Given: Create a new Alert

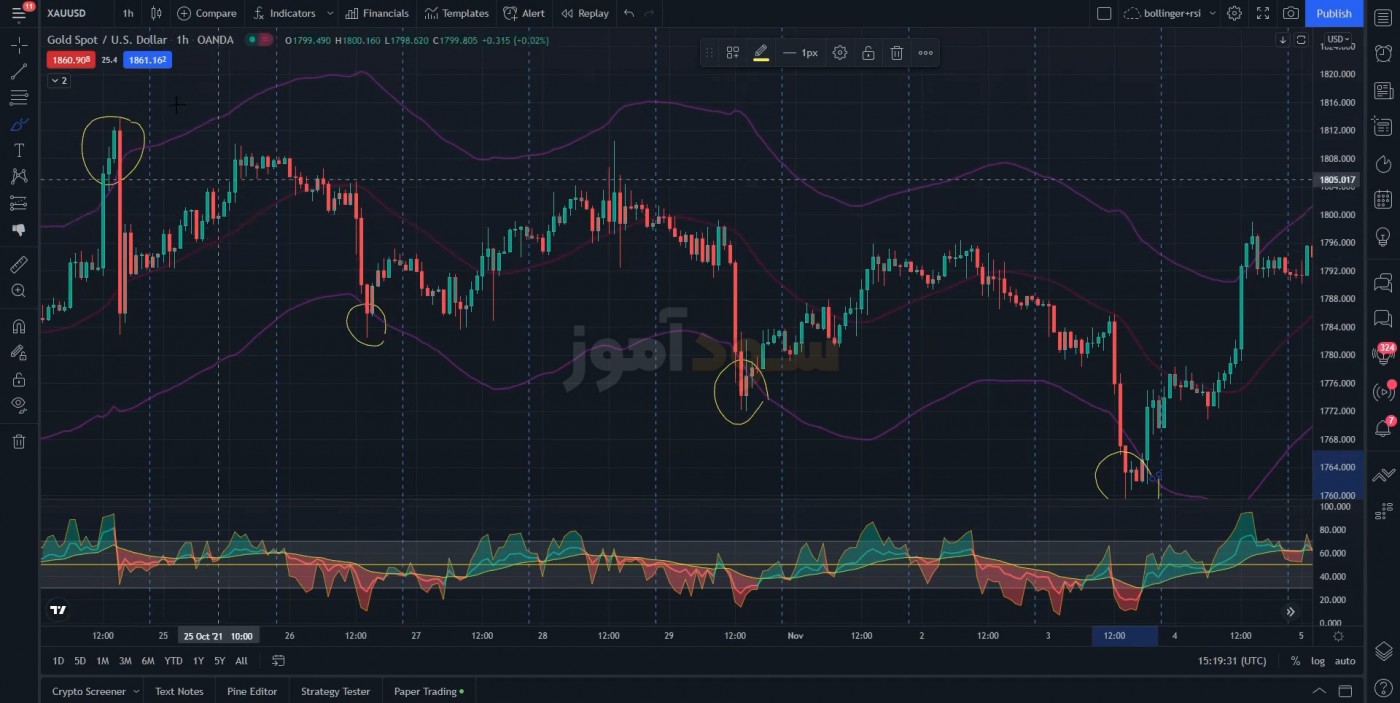Looking at the screenshot, I should [x=524, y=13].
